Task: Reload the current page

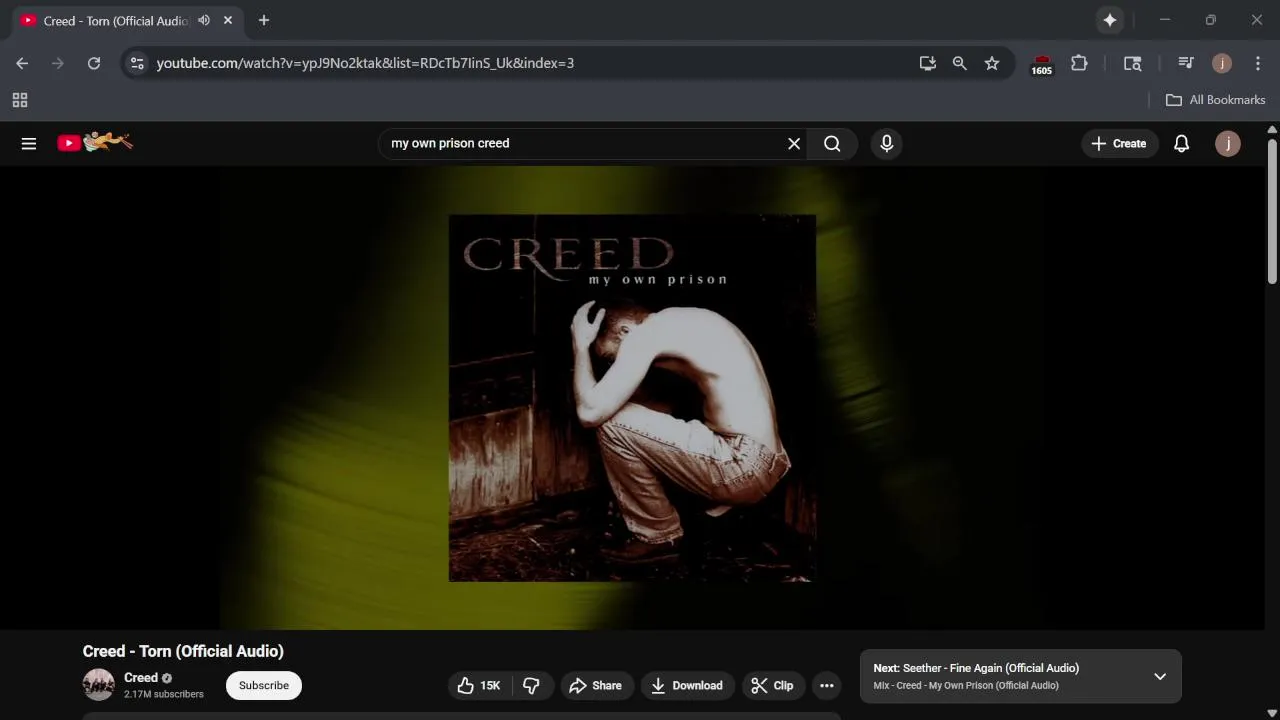Action: pyautogui.click(x=94, y=63)
